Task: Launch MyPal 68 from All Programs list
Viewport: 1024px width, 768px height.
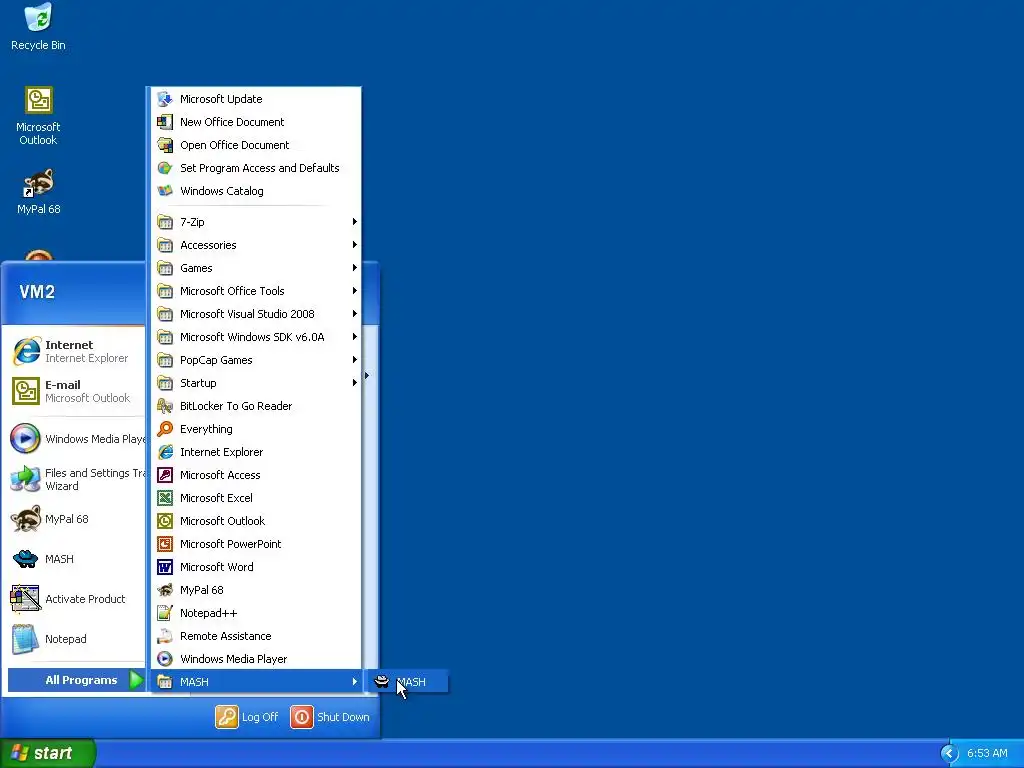Action: (256, 590)
